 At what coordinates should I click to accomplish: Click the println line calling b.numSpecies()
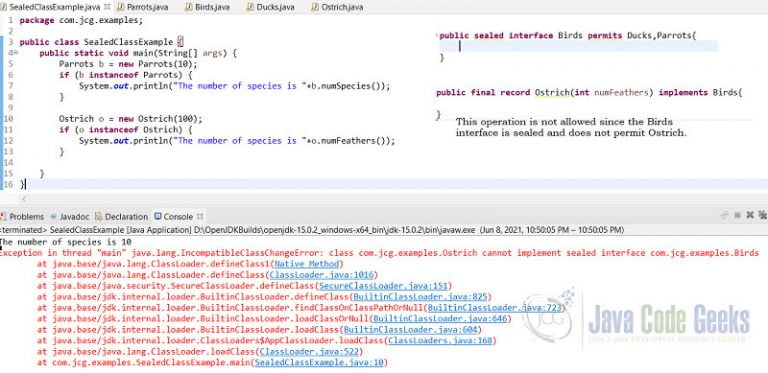pos(235,86)
